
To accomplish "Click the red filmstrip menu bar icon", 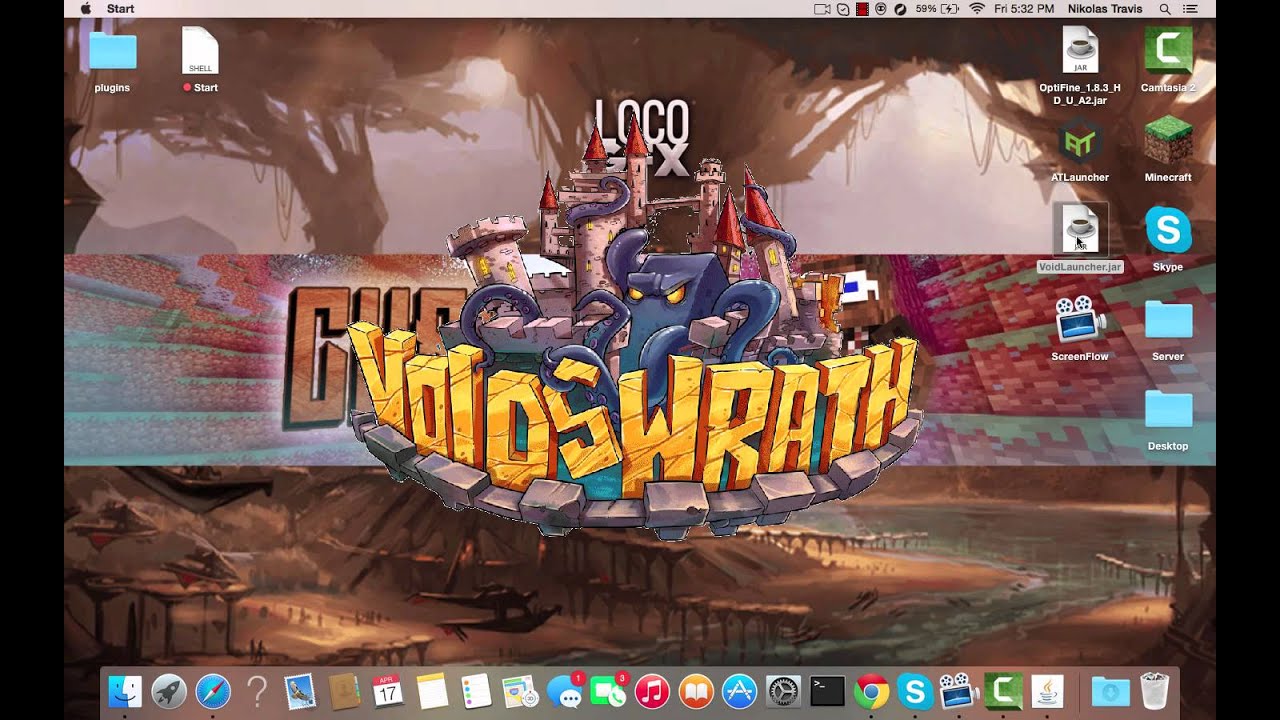I will tap(862, 9).
